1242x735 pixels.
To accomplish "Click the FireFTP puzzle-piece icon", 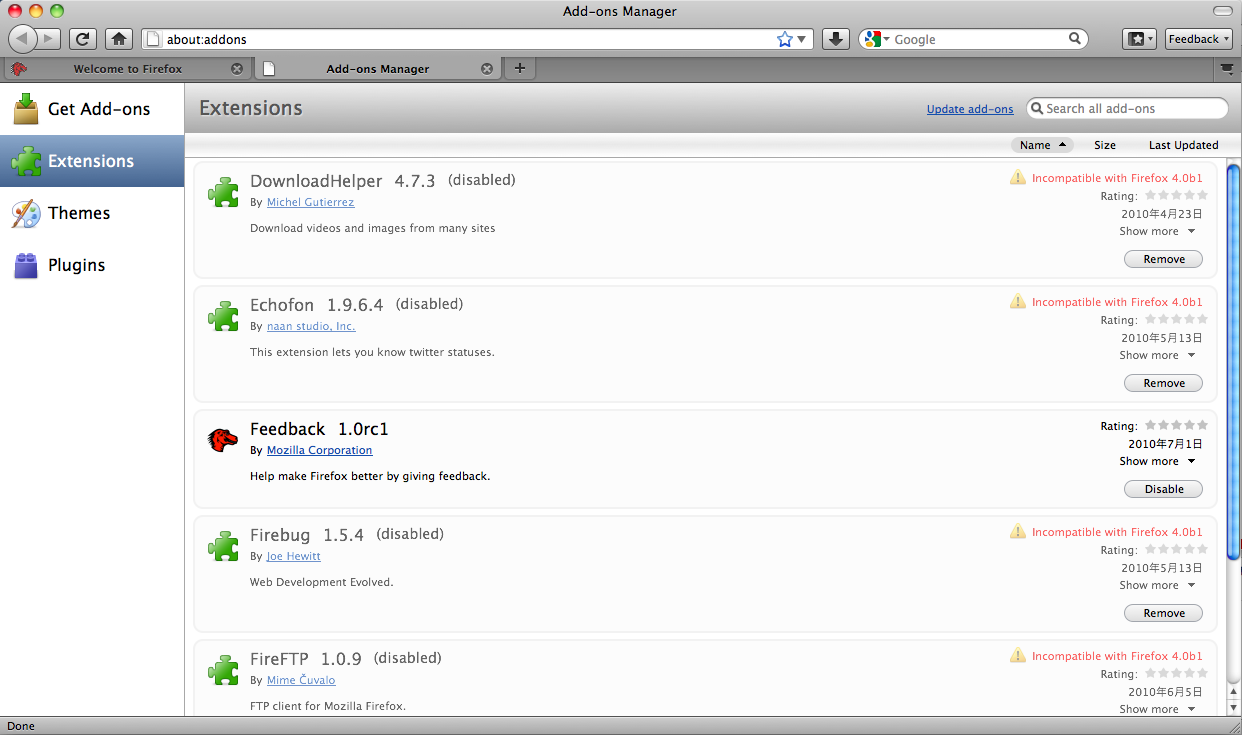I will click(223, 670).
